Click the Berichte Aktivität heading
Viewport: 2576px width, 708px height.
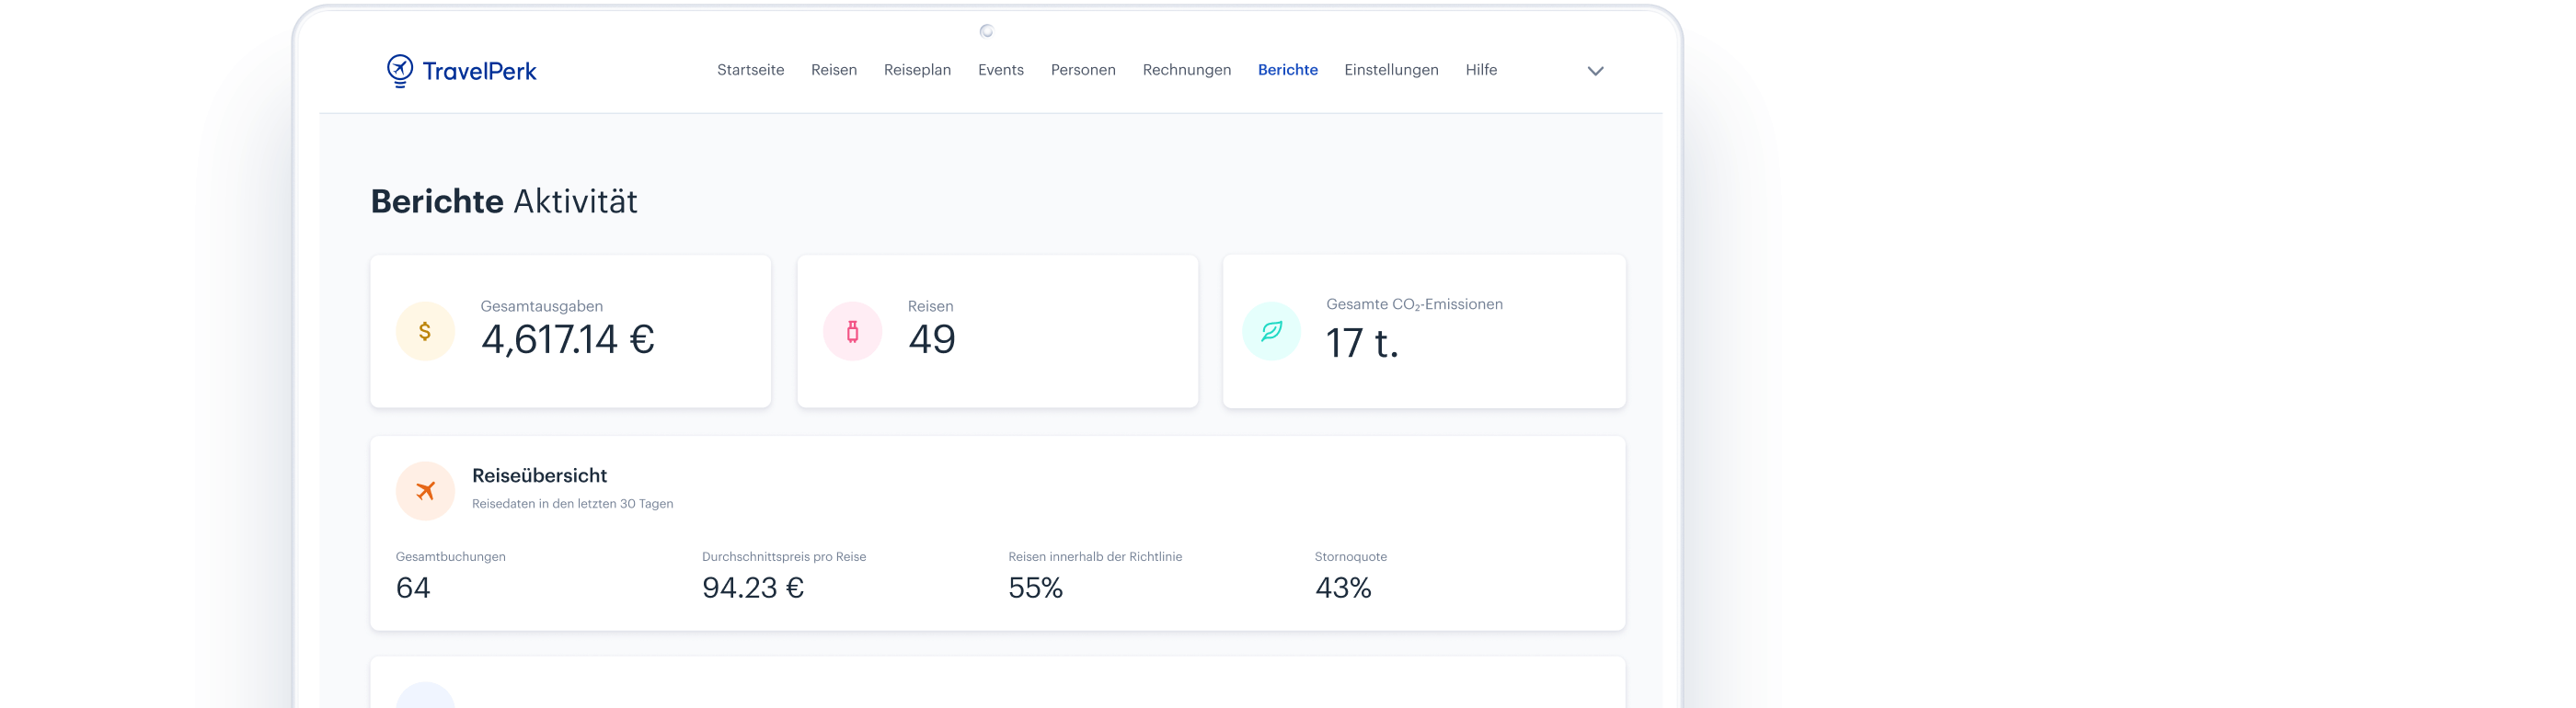pos(504,201)
